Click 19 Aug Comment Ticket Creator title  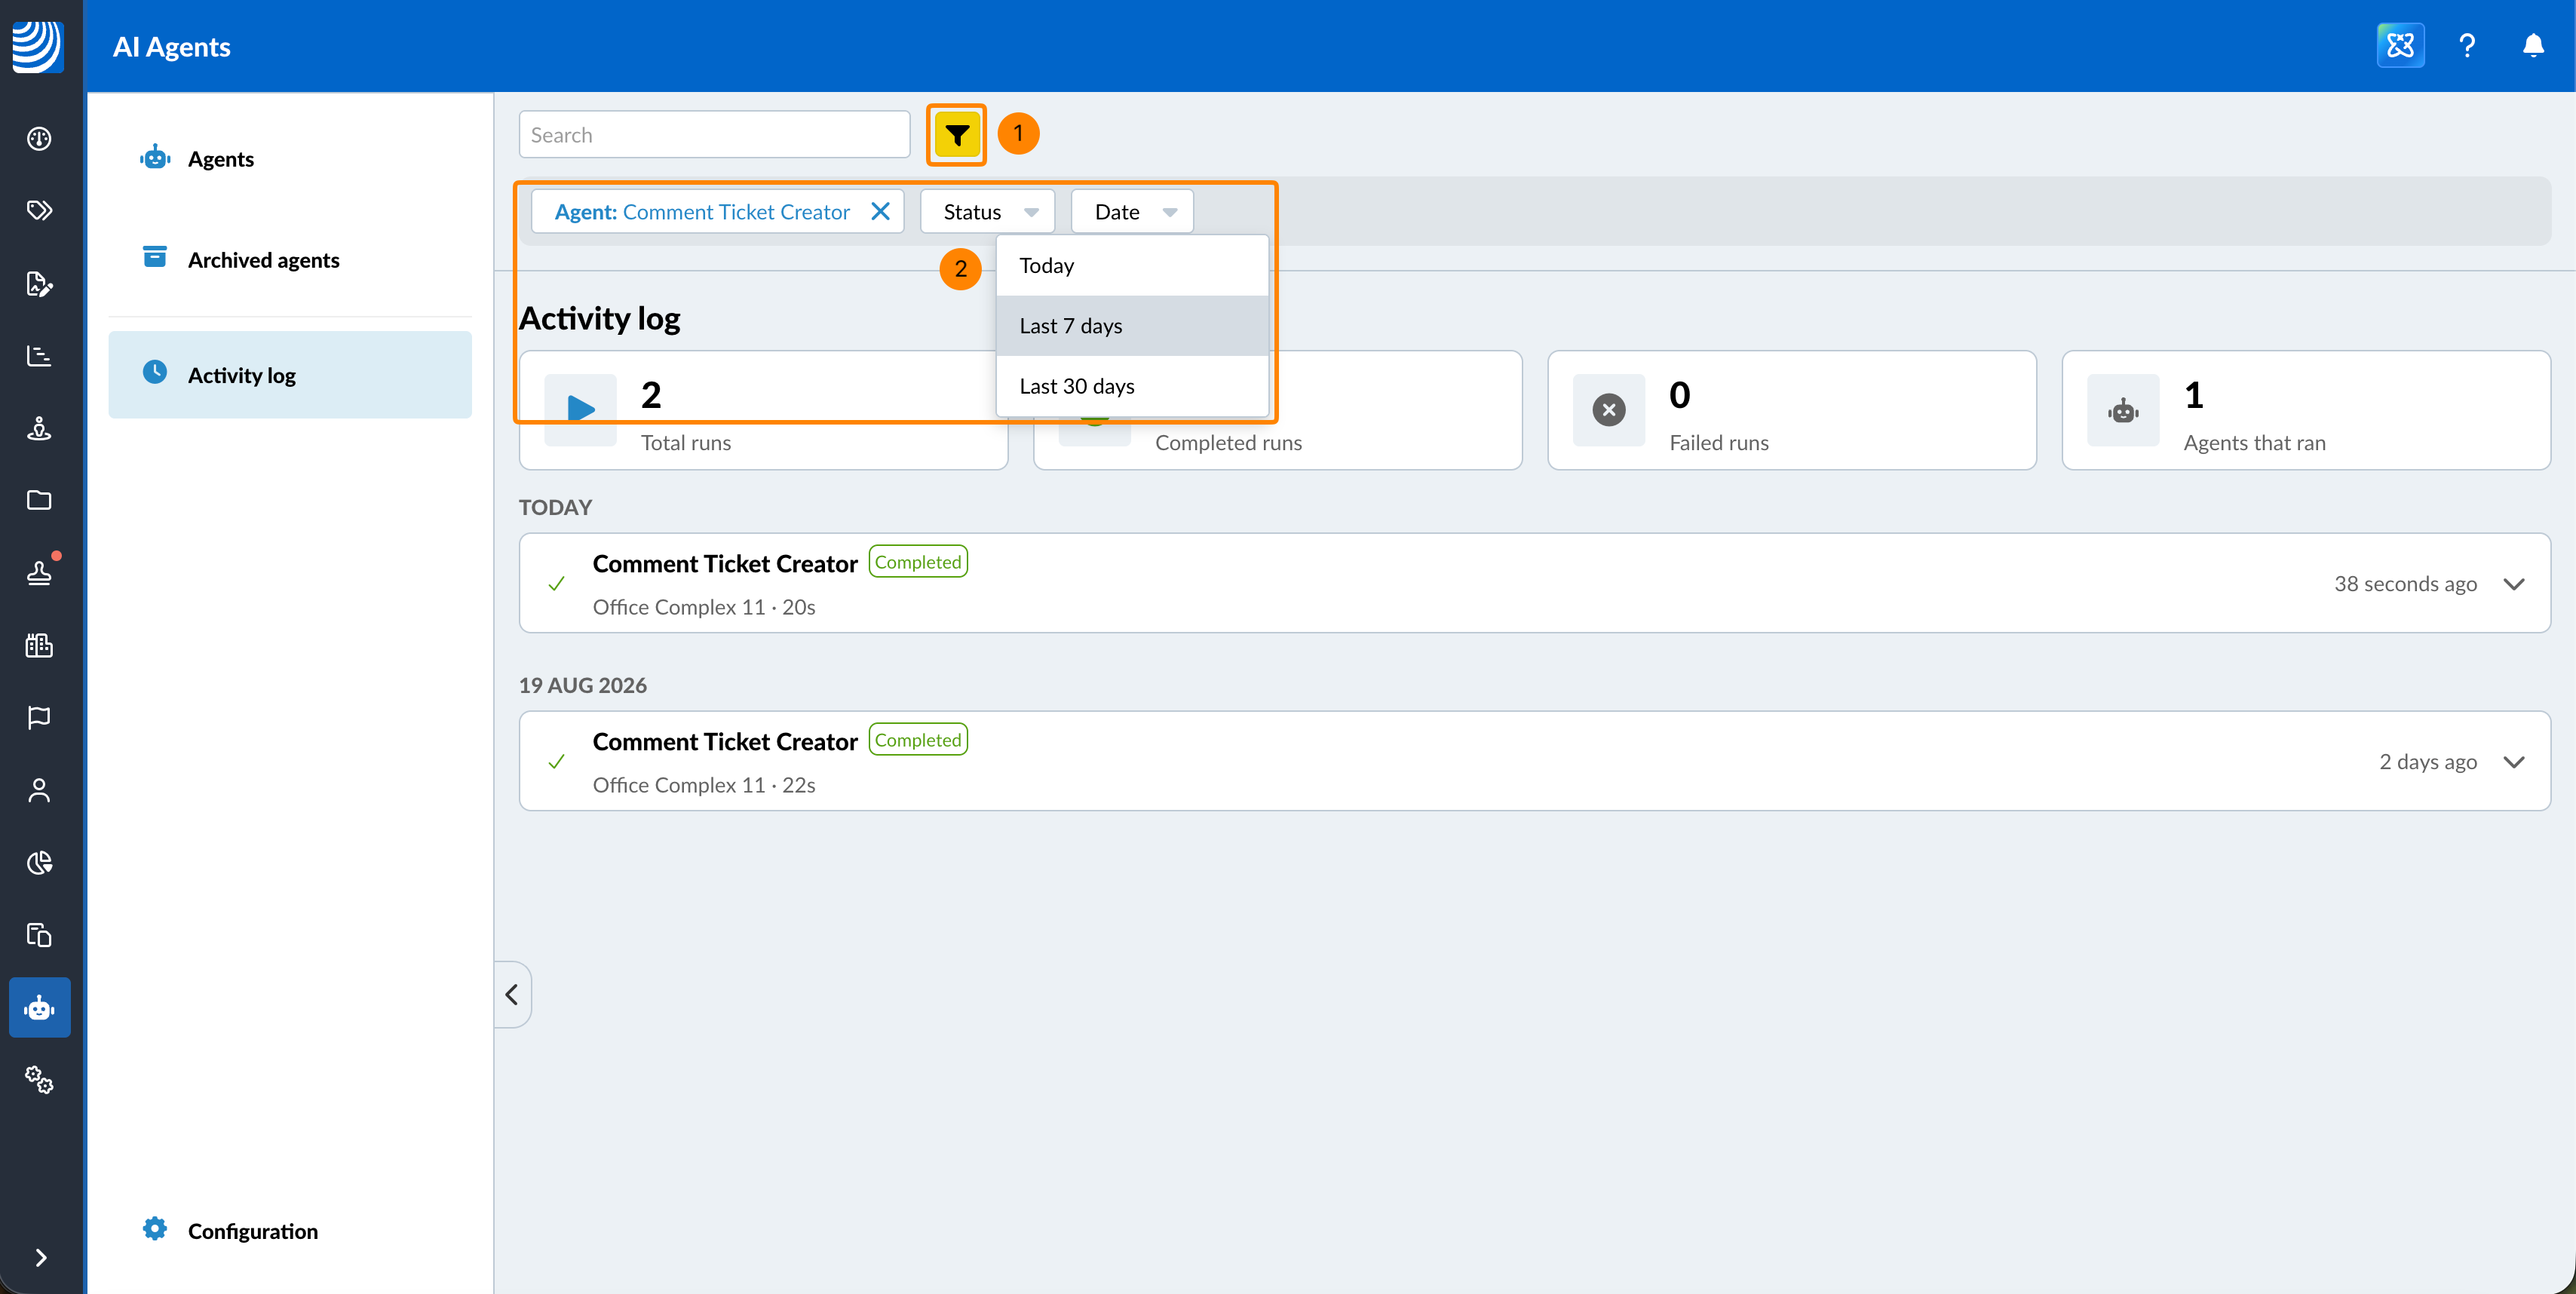click(x=725, y=742)
